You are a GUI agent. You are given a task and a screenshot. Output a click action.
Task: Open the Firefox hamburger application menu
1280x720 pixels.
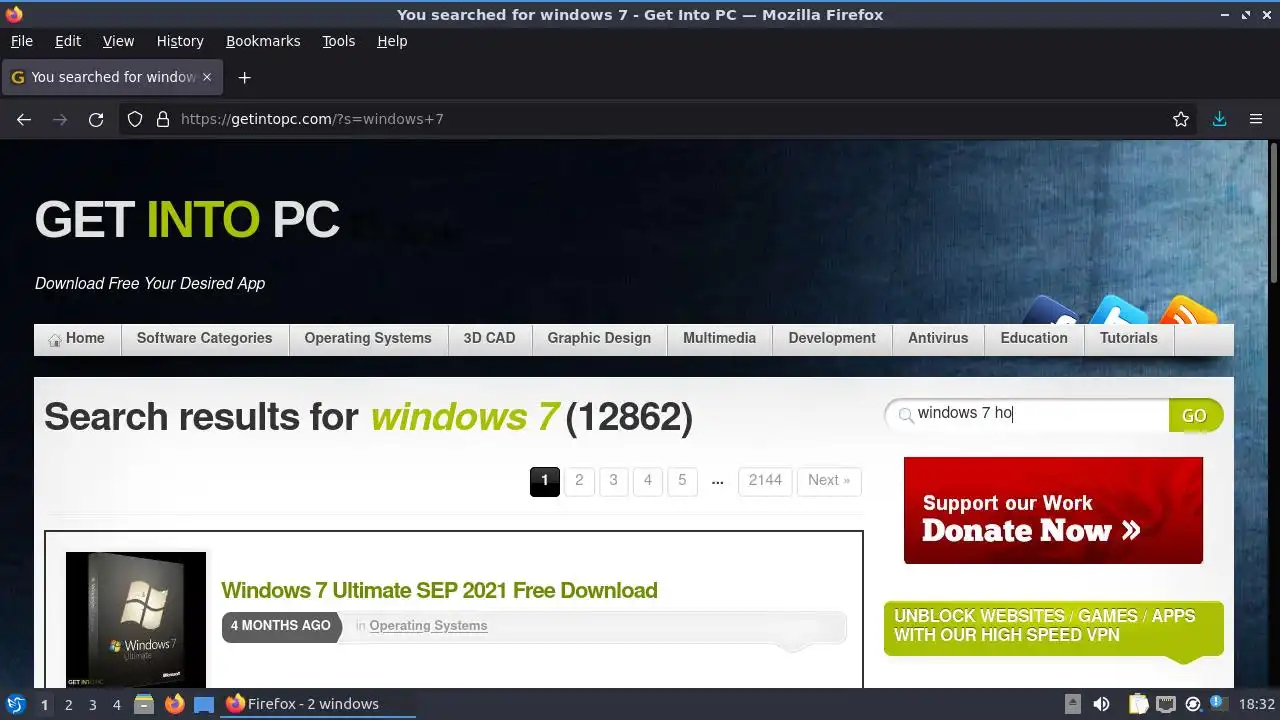(1256, 119)
